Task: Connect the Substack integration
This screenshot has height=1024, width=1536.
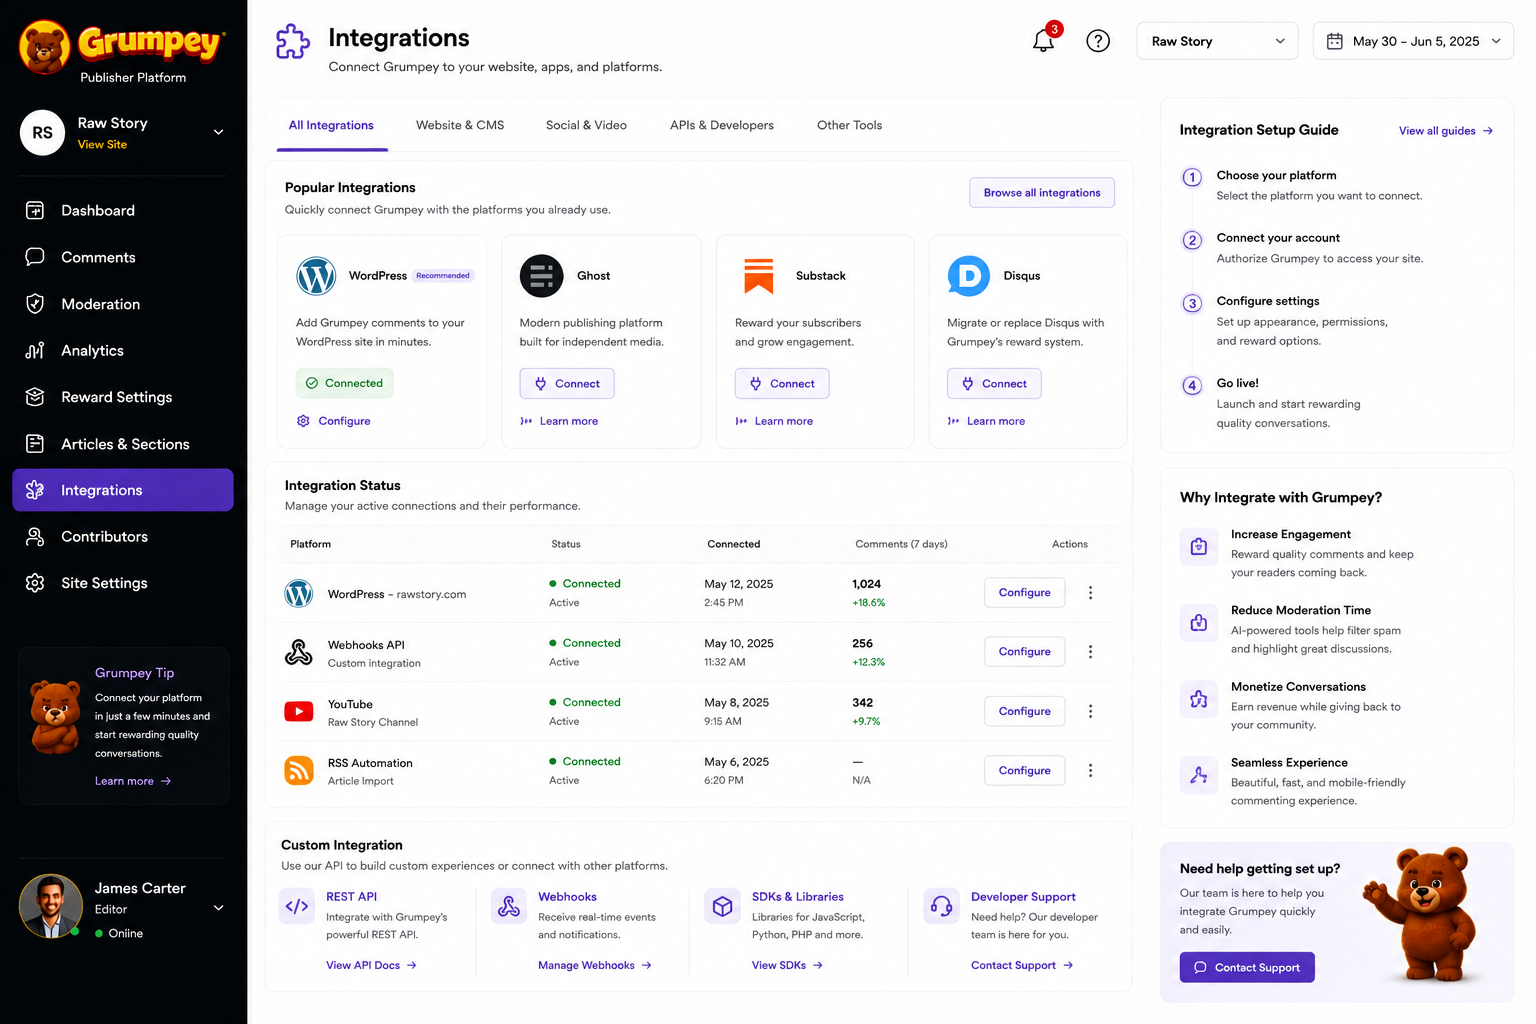Action: click(x=782, y=384)
